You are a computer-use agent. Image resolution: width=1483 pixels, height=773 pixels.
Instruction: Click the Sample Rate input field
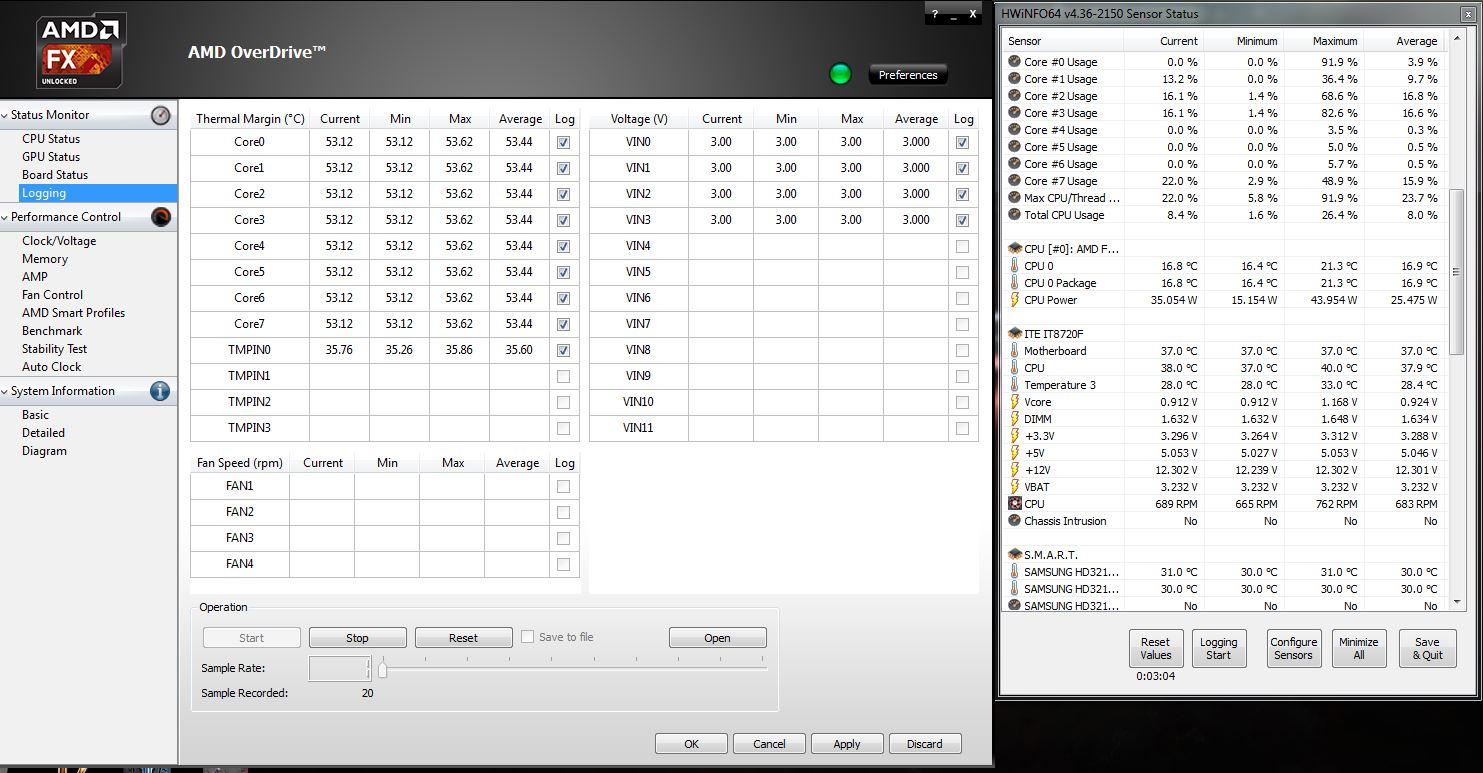[x=340, y=669]
